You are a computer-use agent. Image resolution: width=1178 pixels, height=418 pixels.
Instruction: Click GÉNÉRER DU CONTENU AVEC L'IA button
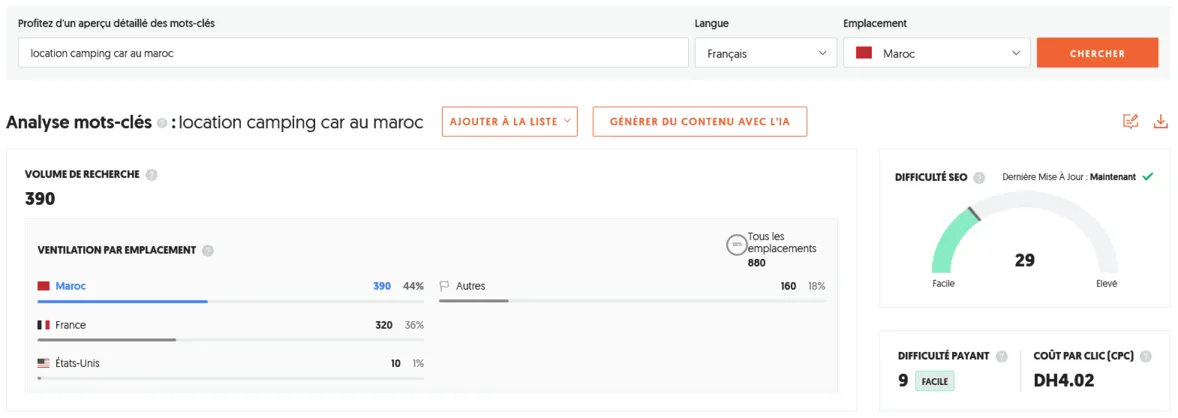pyautogui.click(x=699, y=121)
